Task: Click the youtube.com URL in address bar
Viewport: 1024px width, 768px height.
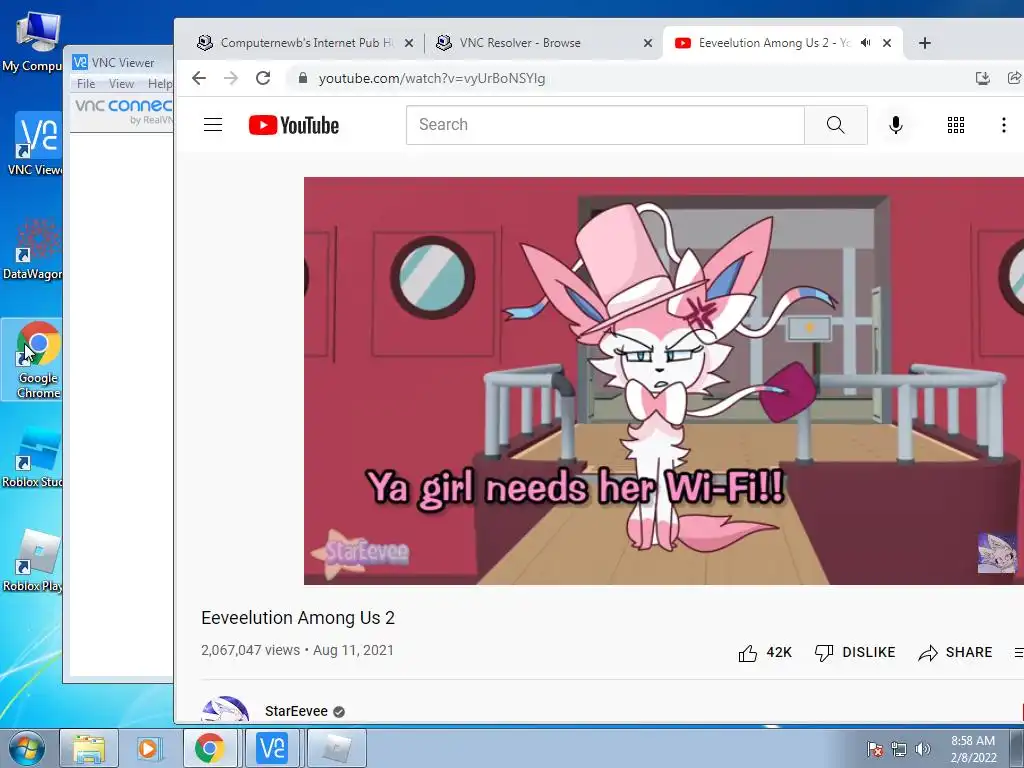Action: click(x=432, y=78)
